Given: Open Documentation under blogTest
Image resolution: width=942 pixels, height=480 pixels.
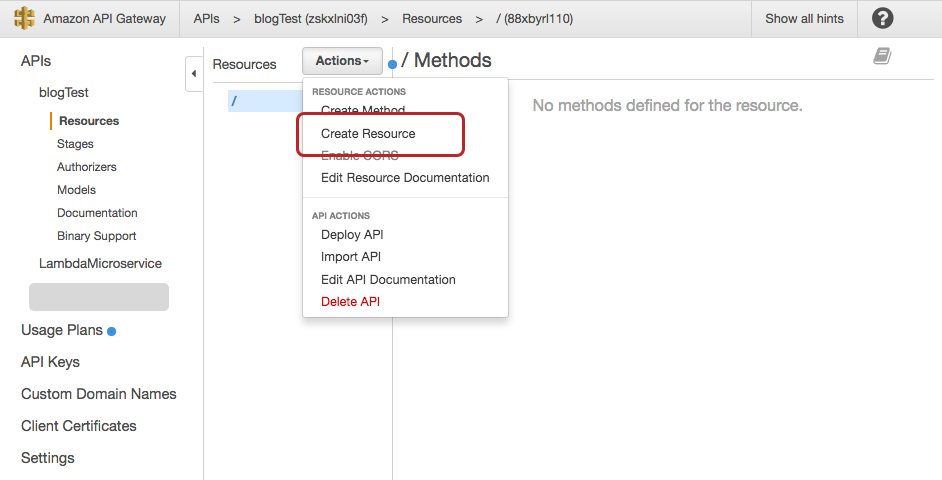Looking at the screenshot, I should (x=97, y=213).
